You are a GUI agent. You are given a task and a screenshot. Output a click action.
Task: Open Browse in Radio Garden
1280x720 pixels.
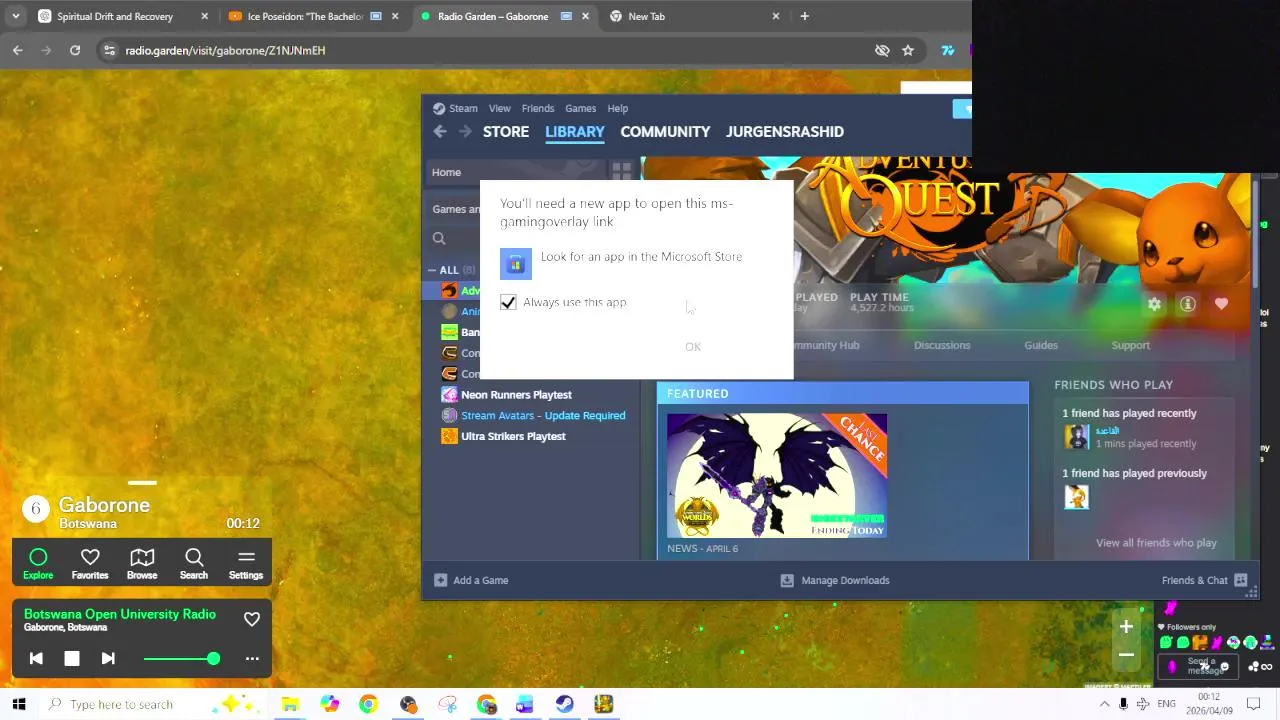click(142, 564)
